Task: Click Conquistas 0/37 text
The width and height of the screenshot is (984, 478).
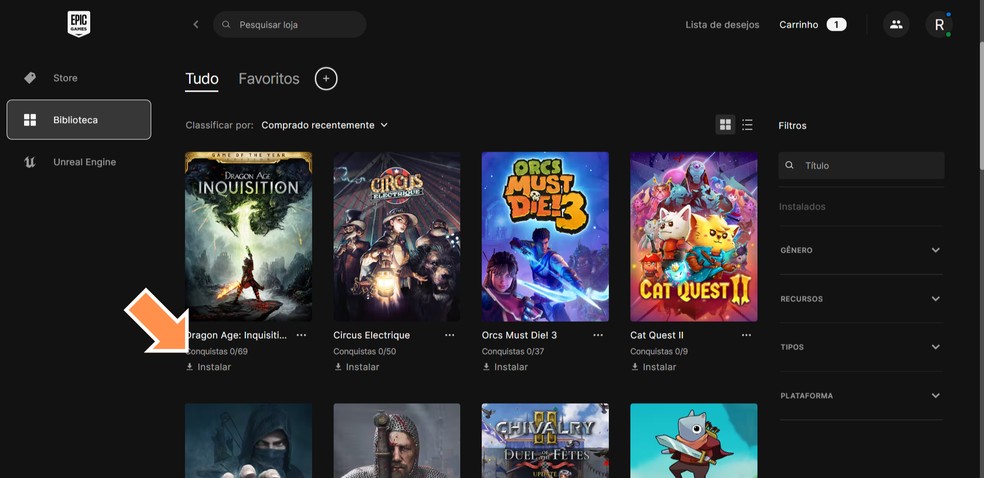Action: click(513, 351)
